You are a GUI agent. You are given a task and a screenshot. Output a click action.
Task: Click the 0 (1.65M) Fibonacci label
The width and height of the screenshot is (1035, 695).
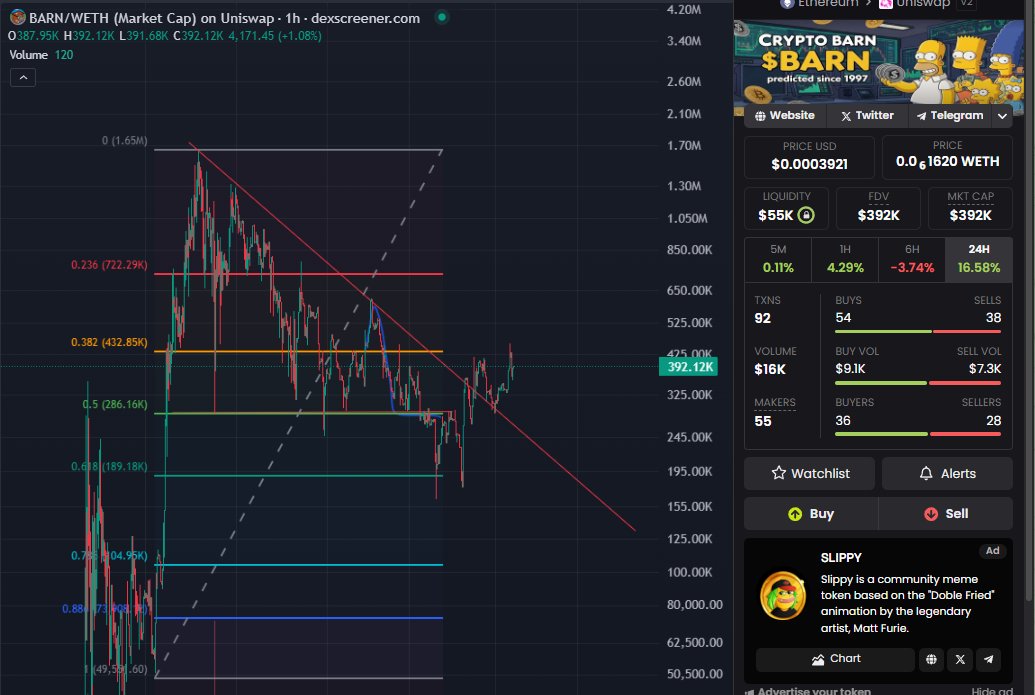click(125, 140)
